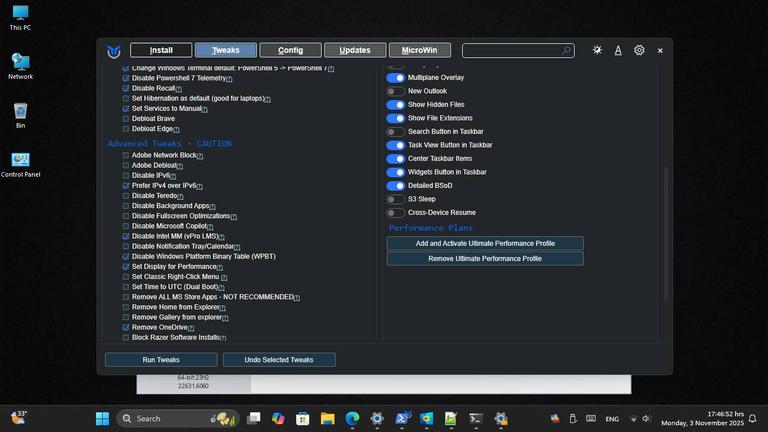Click the font scaling 'A' icon
This screenshot has width=768, height=432.
pos(618,50)
